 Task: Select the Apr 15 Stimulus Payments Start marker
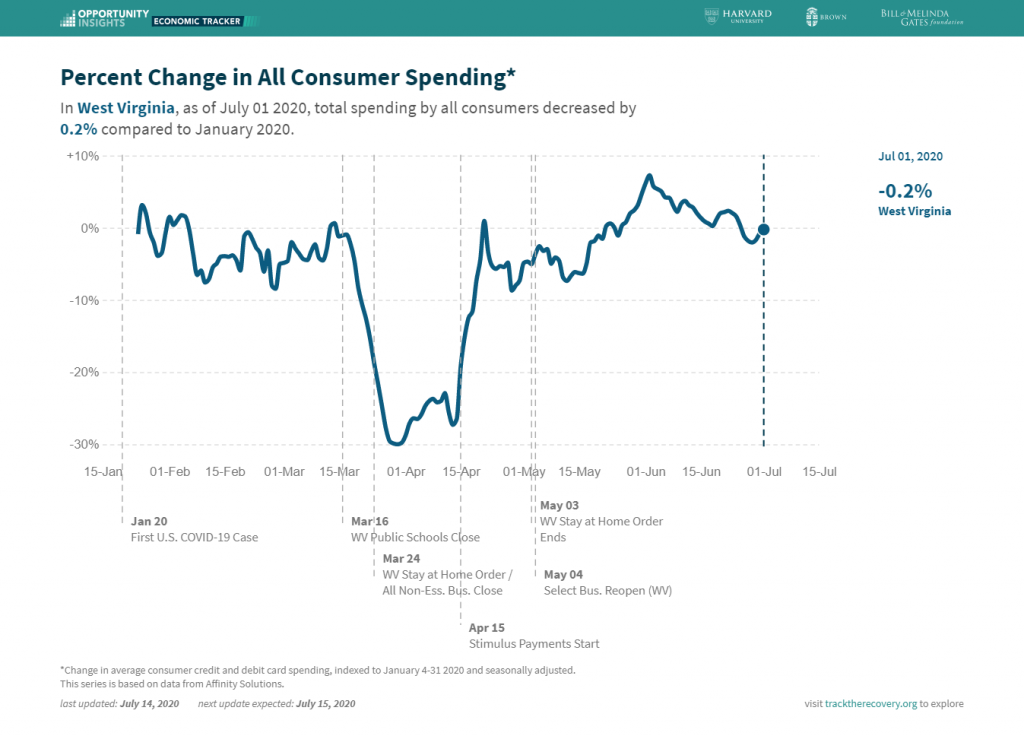(534, 635)
